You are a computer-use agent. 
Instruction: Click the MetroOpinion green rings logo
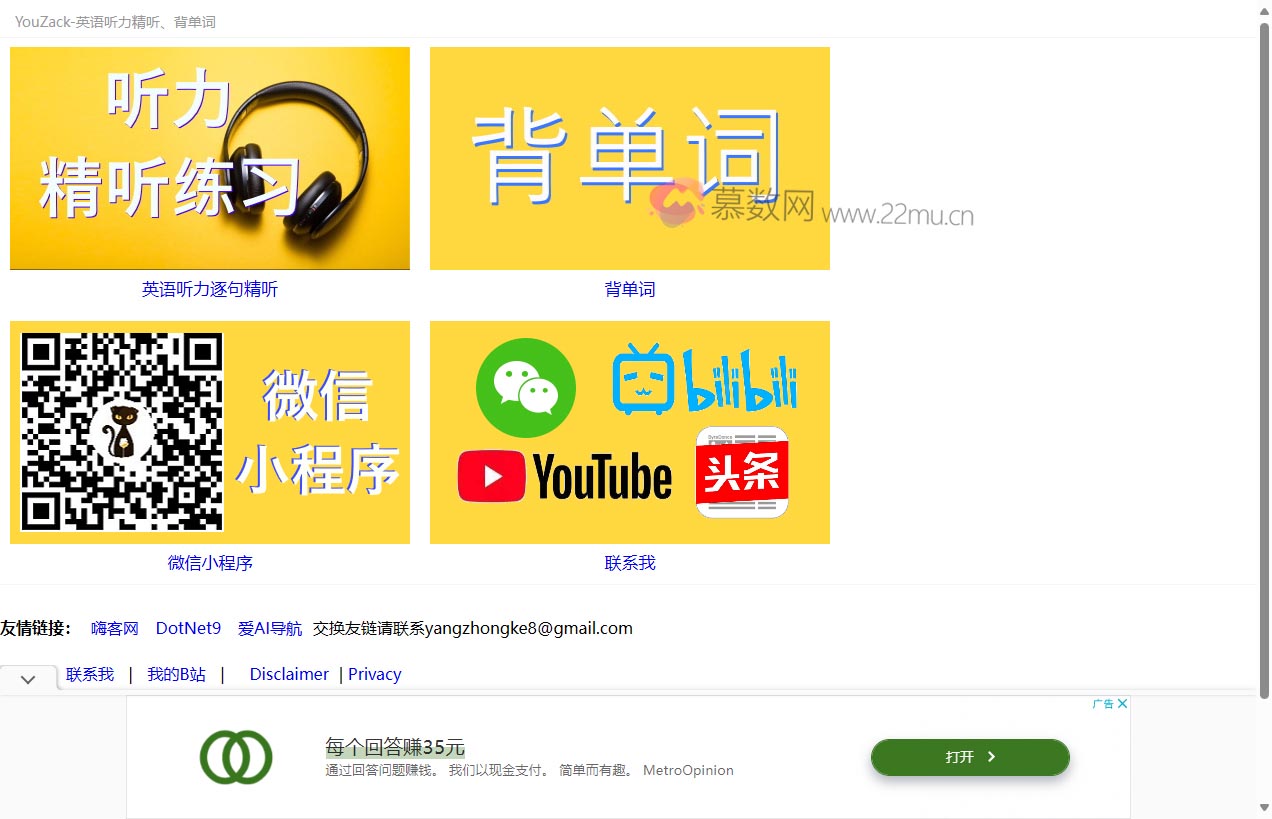tap(236, 757)
